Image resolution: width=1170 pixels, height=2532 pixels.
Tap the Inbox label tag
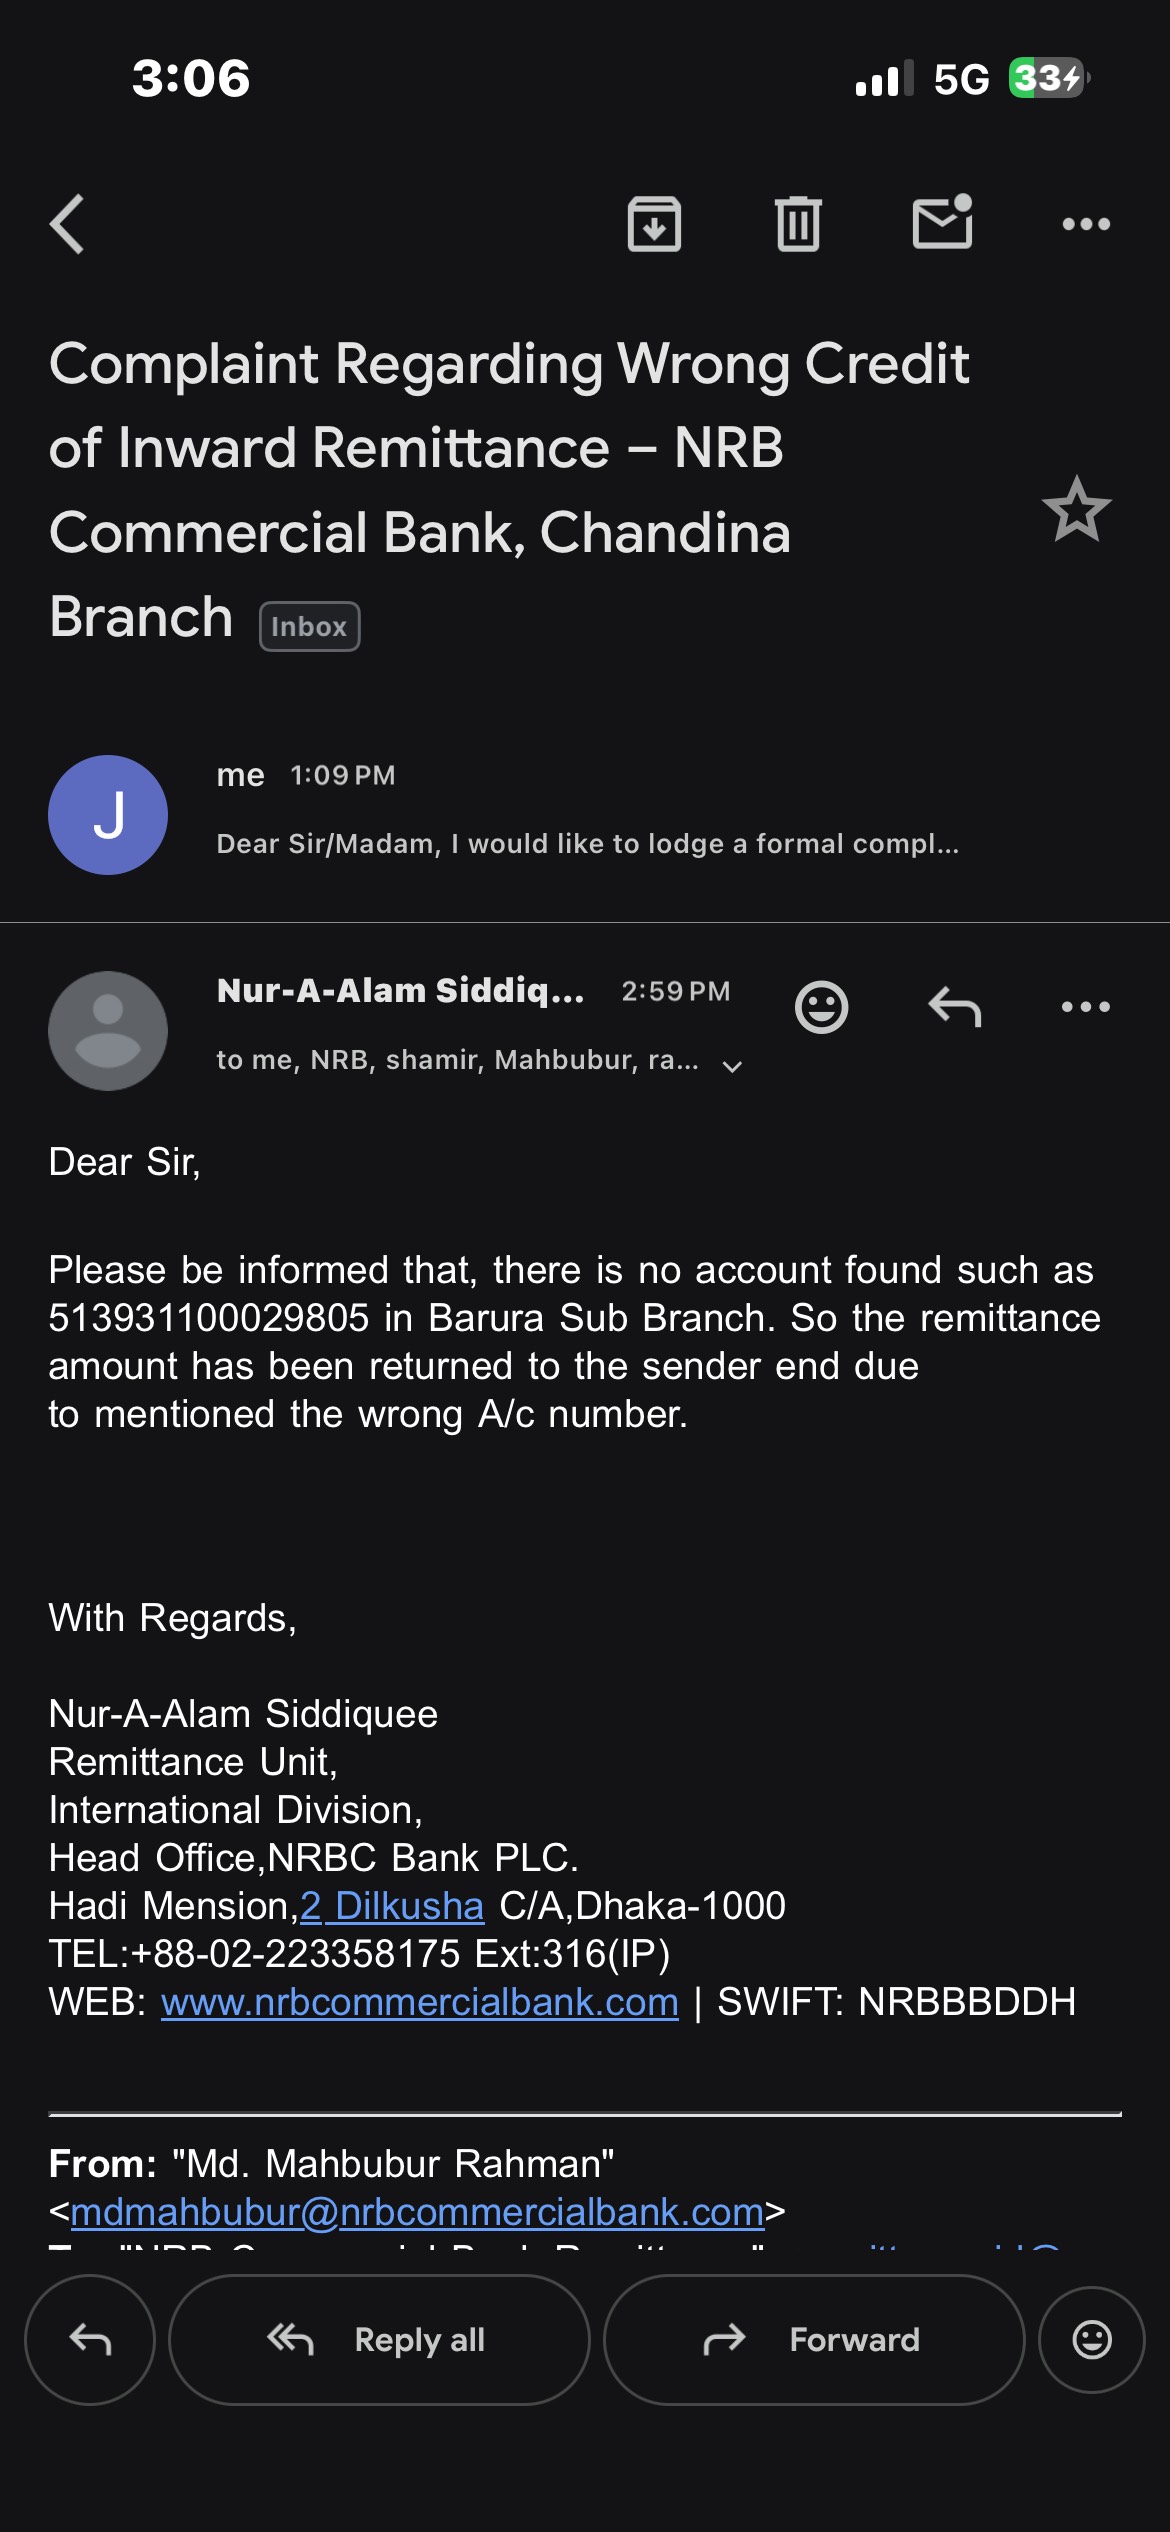point(309,627)
